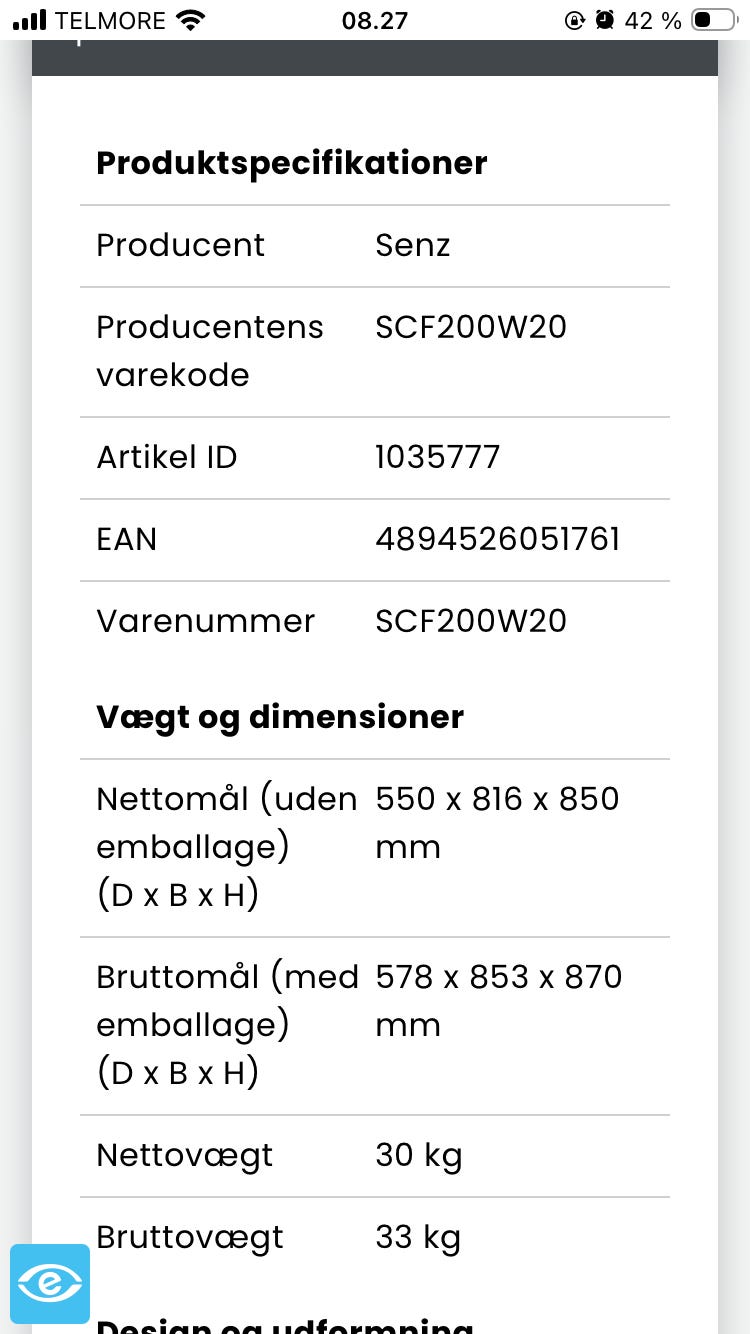Viewport: 750px width, 1334px height.
Task: Tap Producentens varekode value SCF200W20
Action: click(x=471, y=327)
